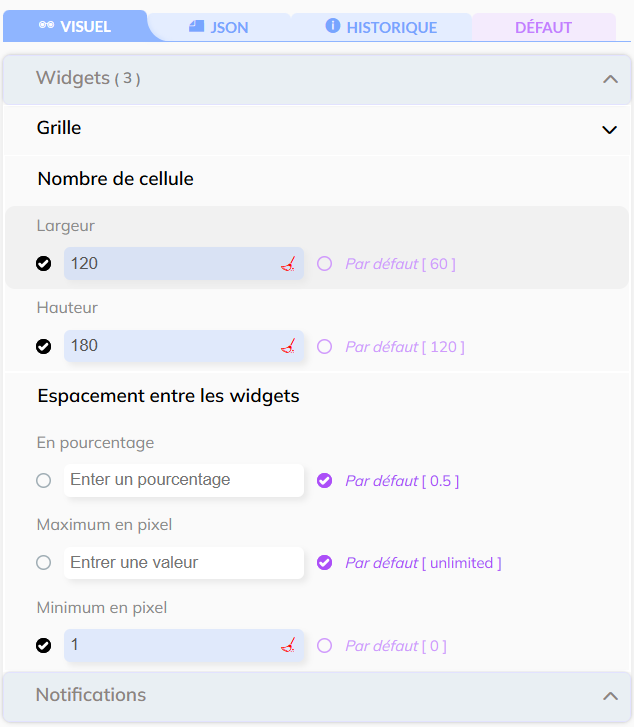Click the checked icon beside Hauteur field

[x=43, y=347]
